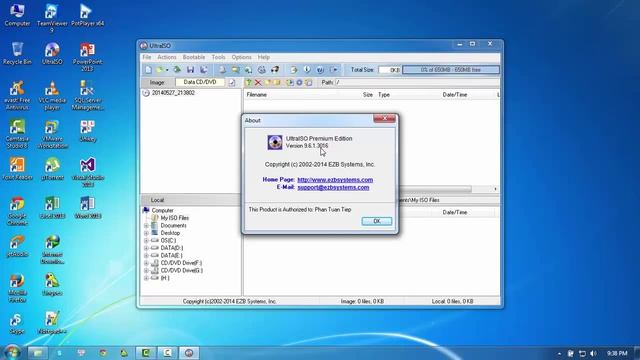This screenshot has height=360, width=640.
Task: Open VLC media player desktop shortcut
Action: [52, 95]
